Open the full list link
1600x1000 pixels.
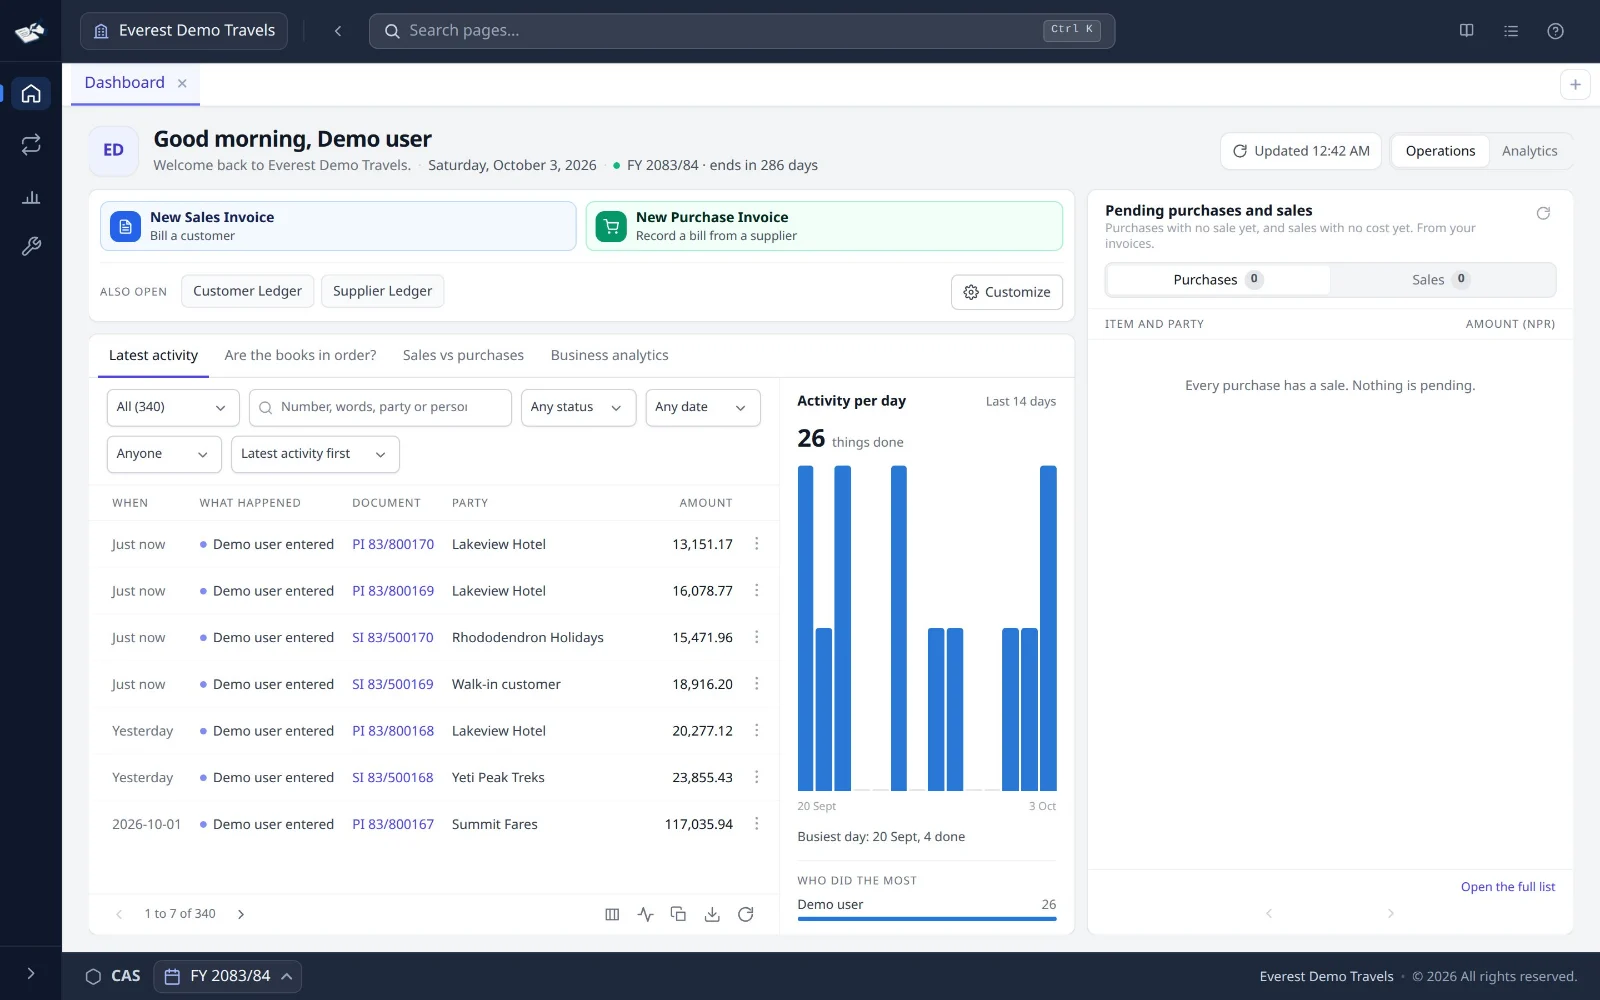click(x=1507, y=887)
